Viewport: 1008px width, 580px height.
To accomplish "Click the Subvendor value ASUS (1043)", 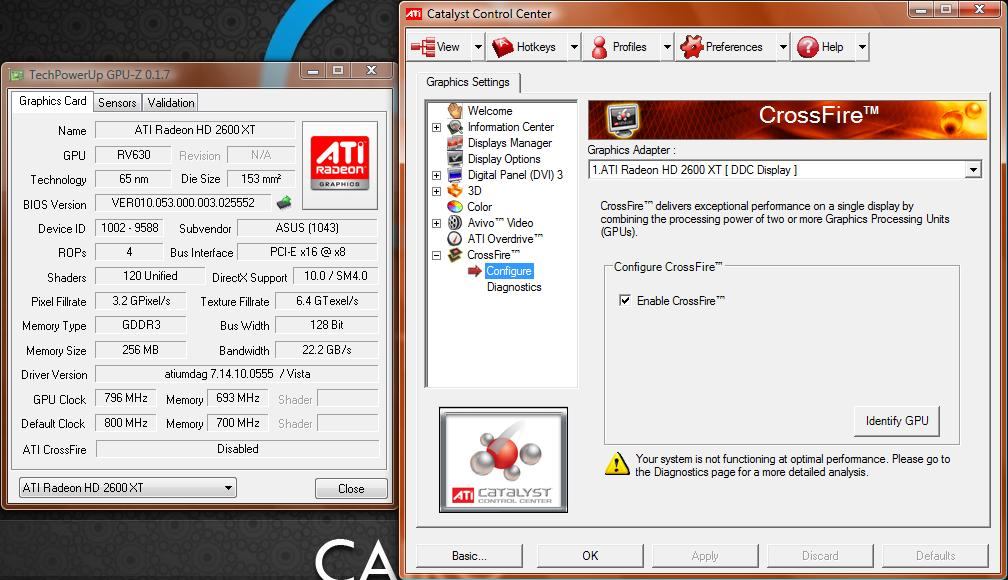I will pyautogui.click(x=307, y=228).
